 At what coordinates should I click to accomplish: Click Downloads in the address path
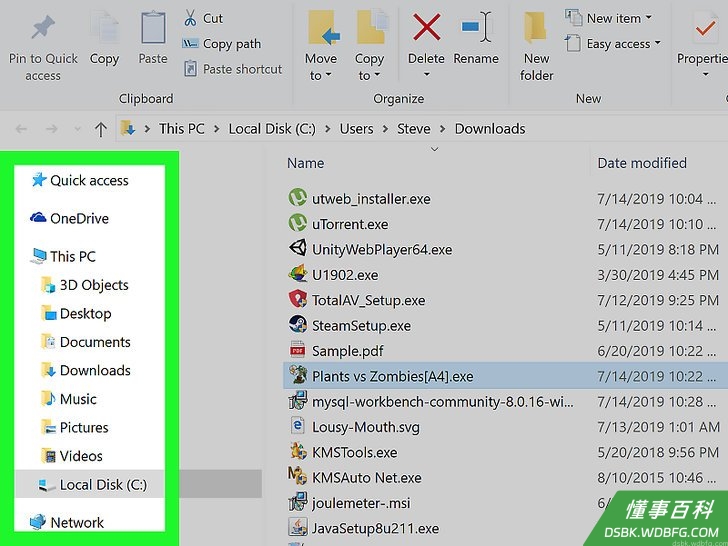490,129
